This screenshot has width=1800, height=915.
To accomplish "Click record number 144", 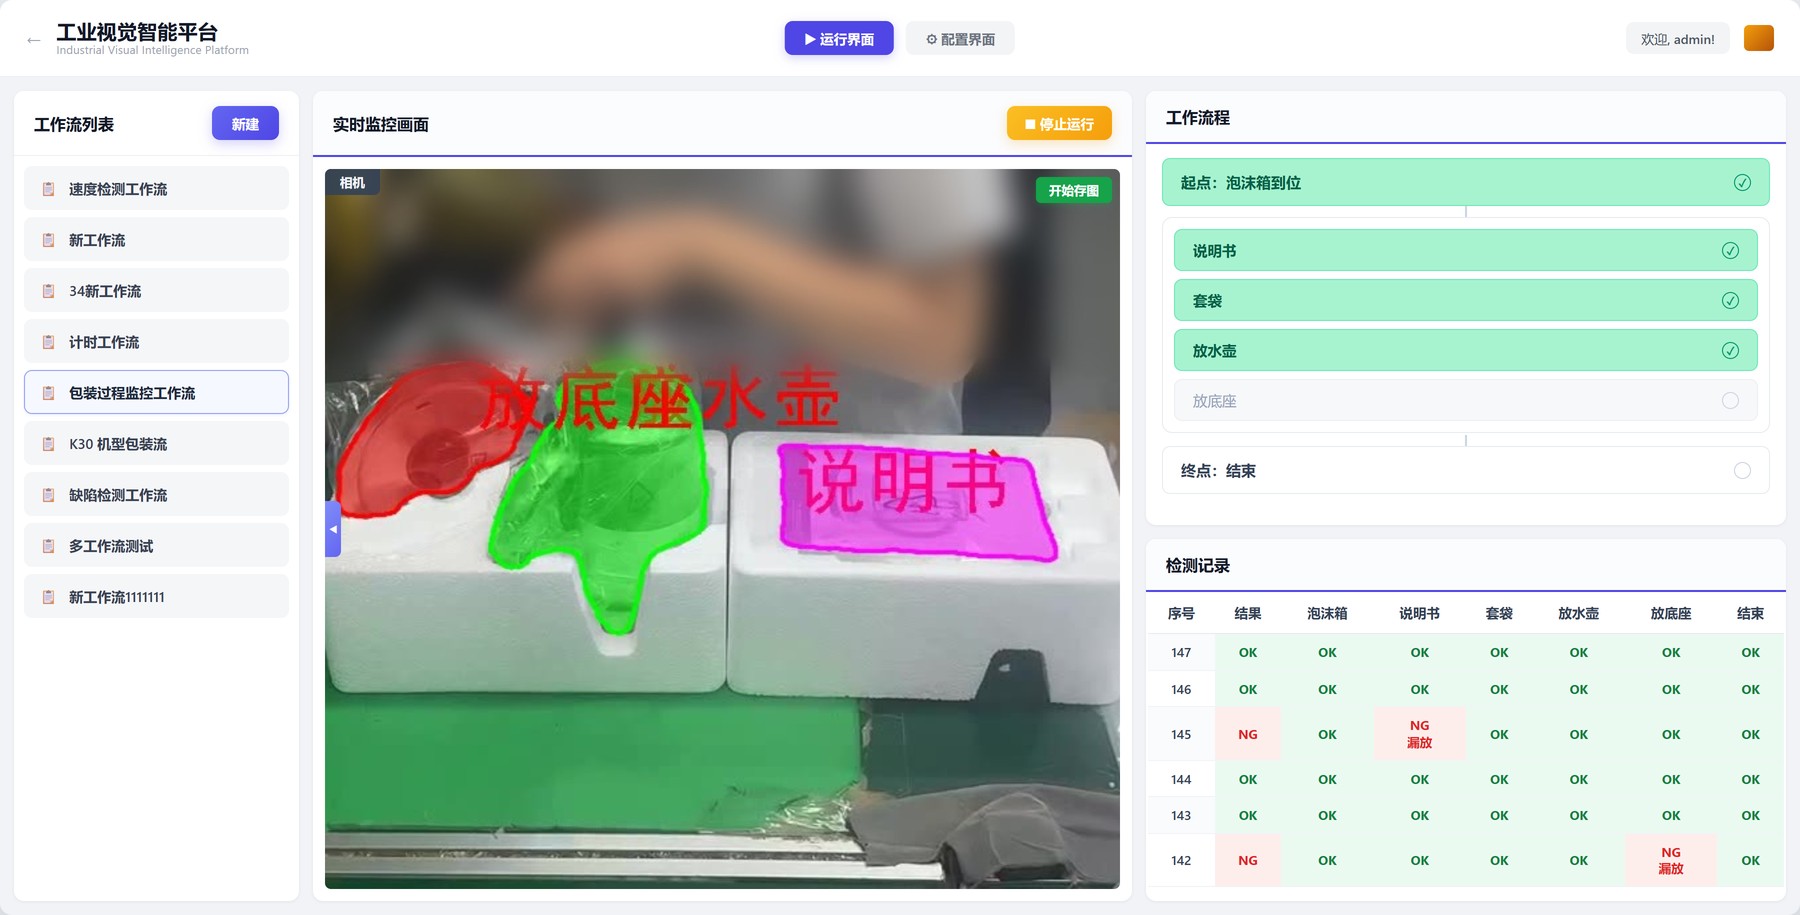I will click(x=1181, y=779).
